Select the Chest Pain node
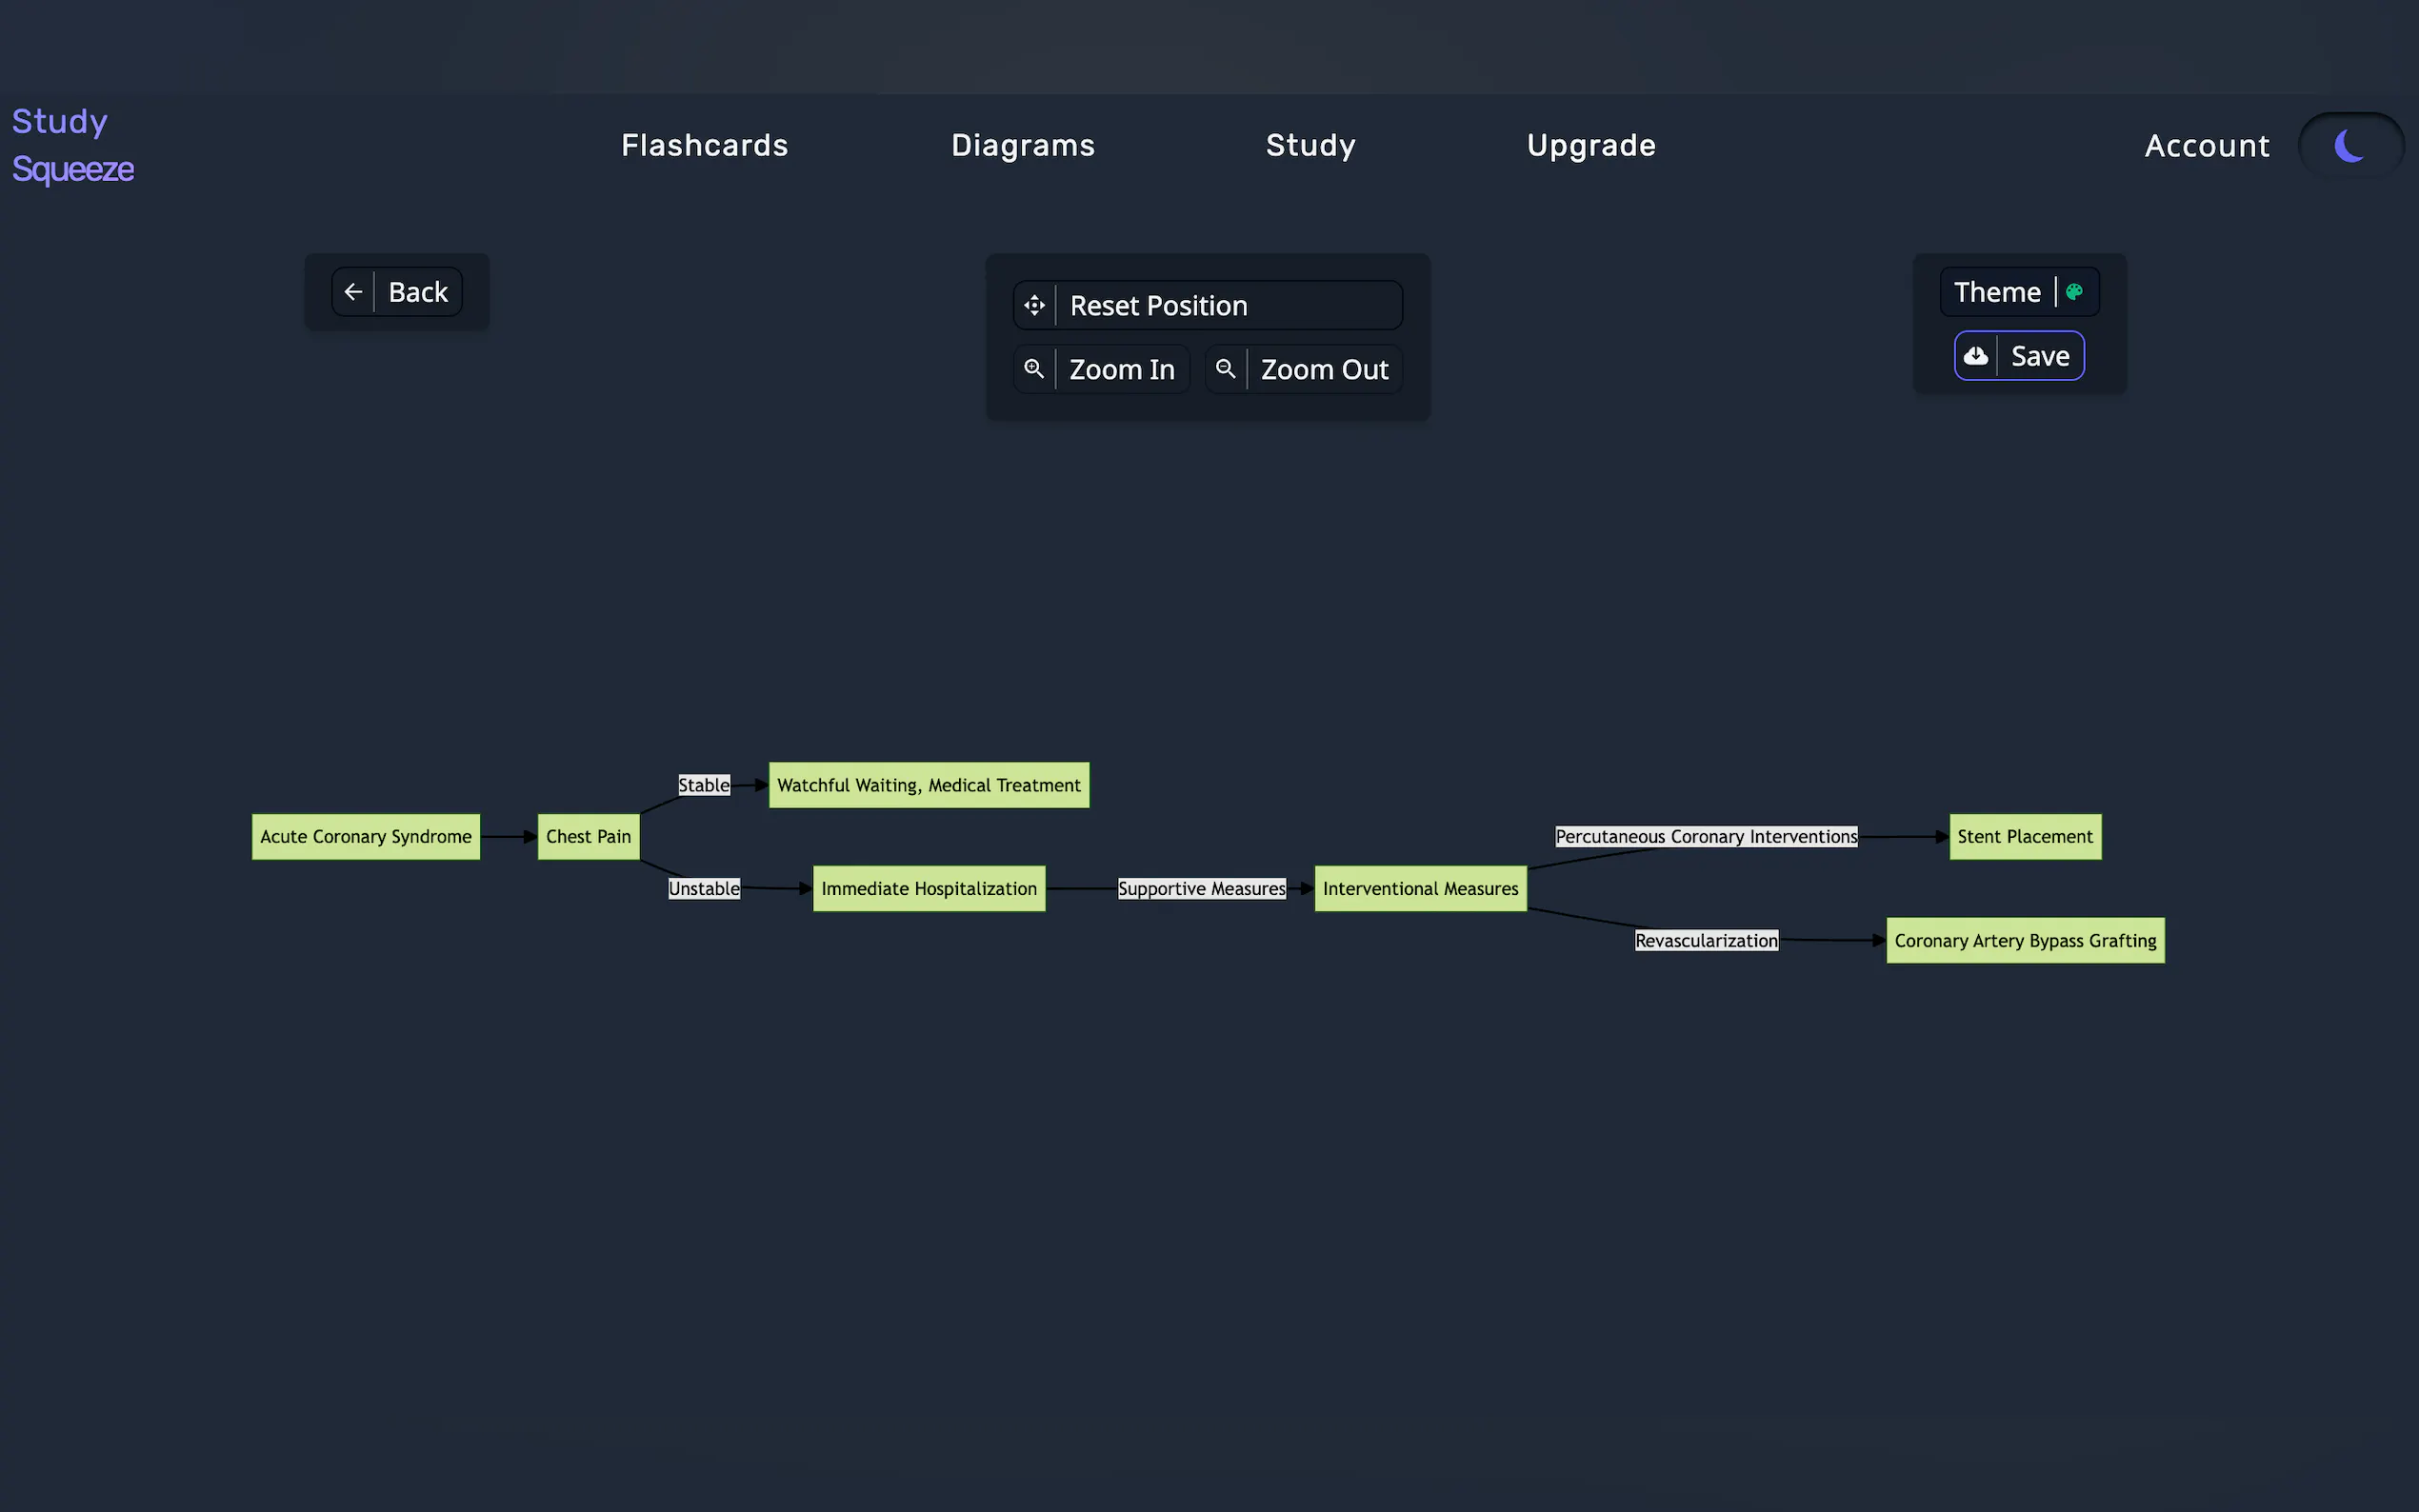Viewport: 2419px width, 1512px height. 588,837
